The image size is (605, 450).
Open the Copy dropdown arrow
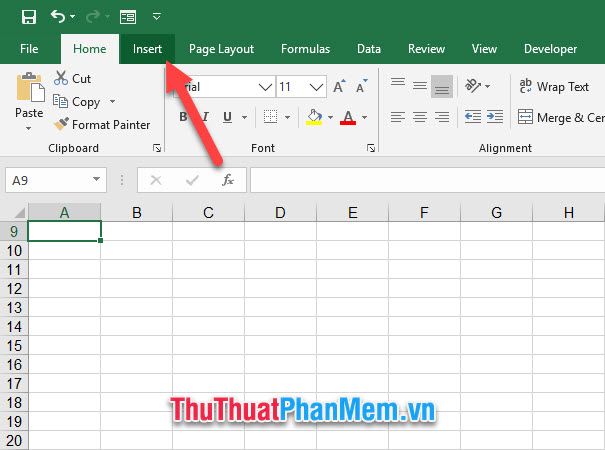coord(112,101)
